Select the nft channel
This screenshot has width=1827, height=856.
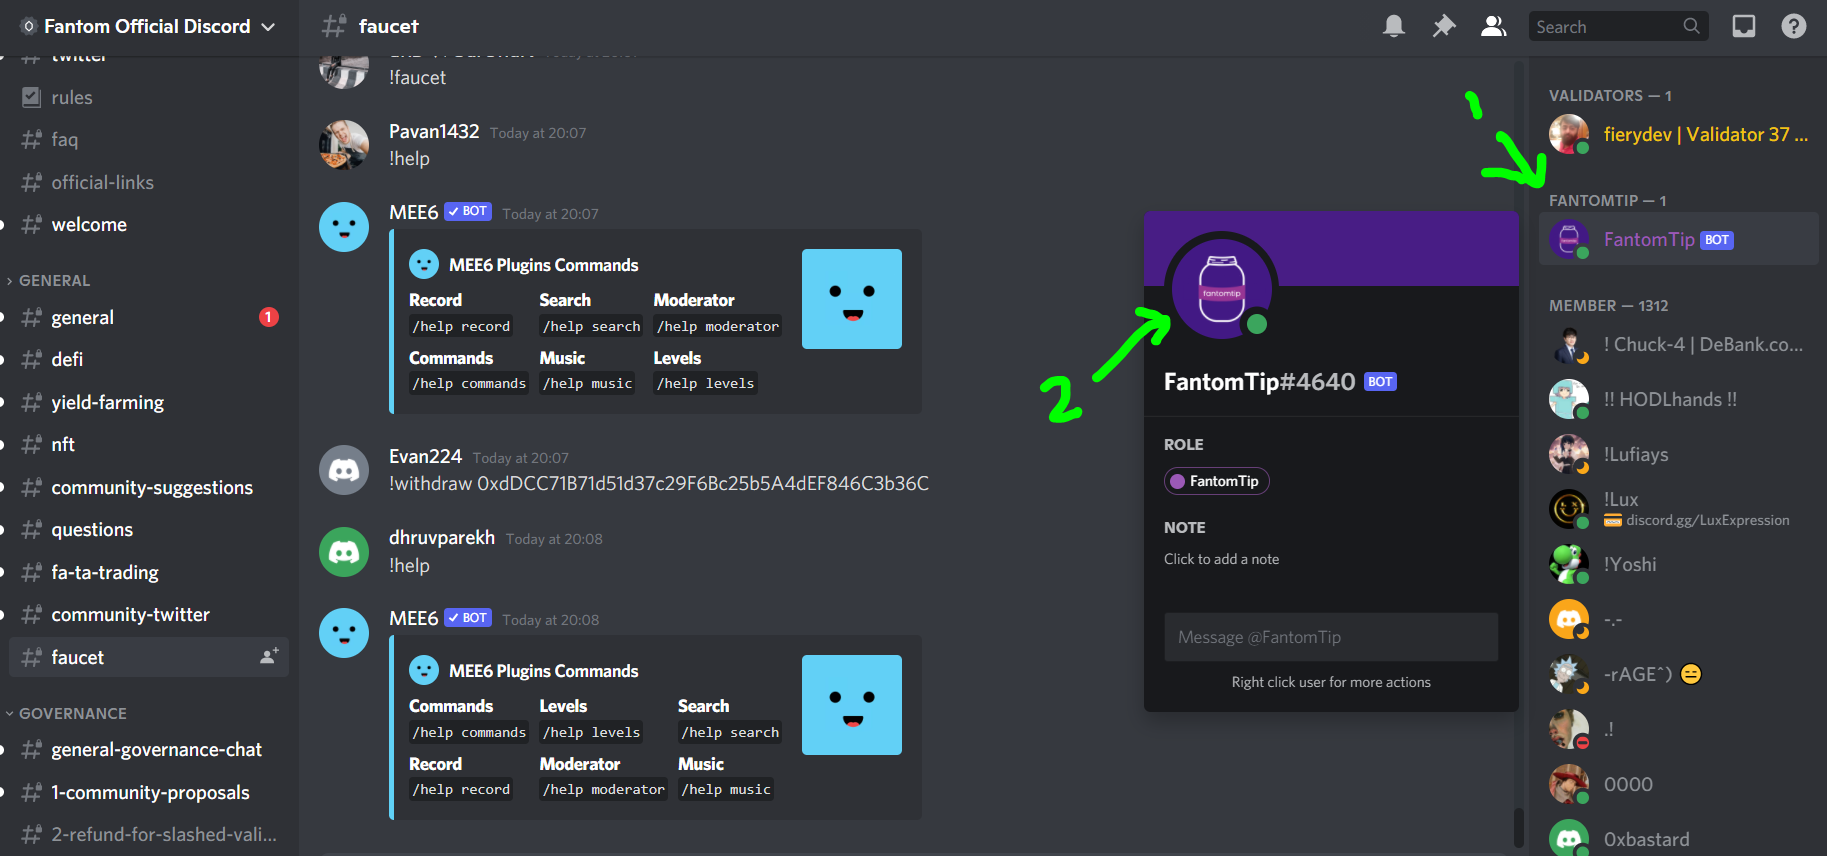(x=149, y=444)
